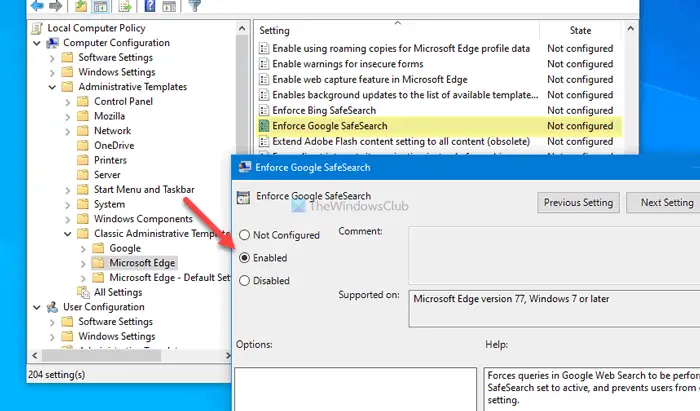700x411 pixels.
Task: Click the Help description text area
Action: pyautogui.click(x=592, y=389)
